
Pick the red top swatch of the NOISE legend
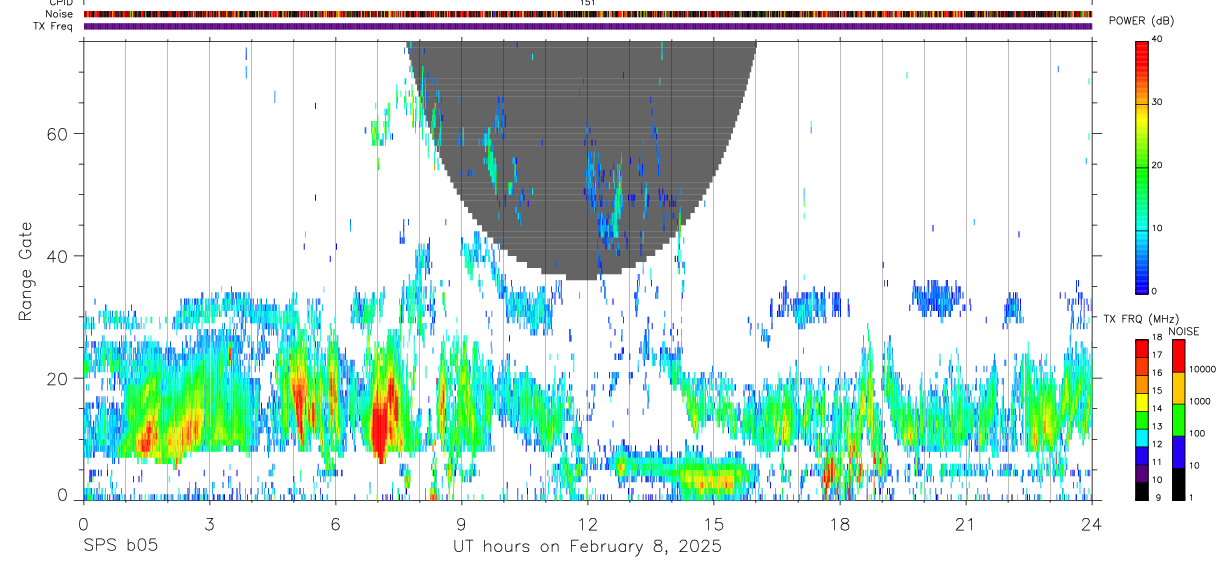(x=1178, y=356)
